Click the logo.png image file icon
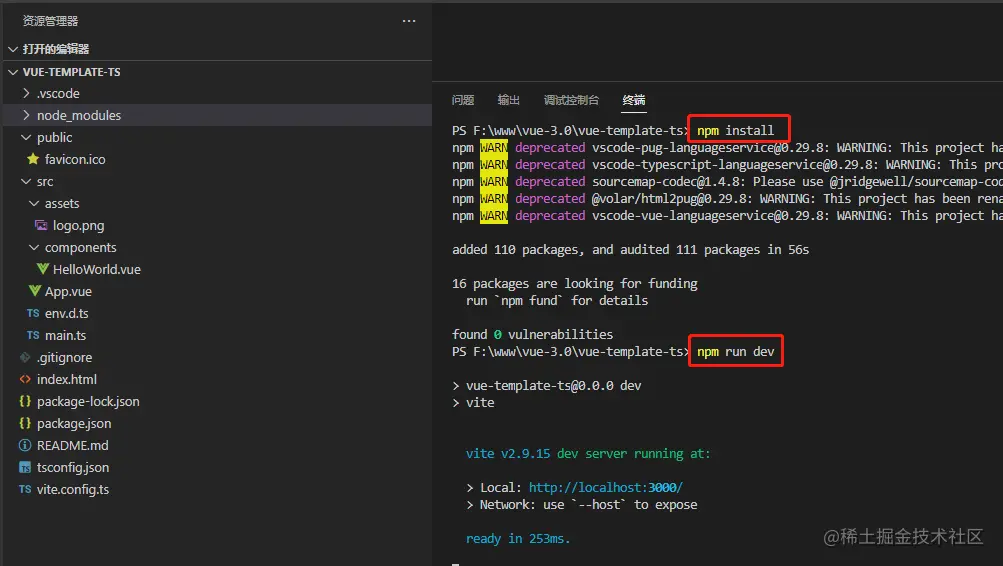Screen dimensions: 1003x566 (41, 225)
